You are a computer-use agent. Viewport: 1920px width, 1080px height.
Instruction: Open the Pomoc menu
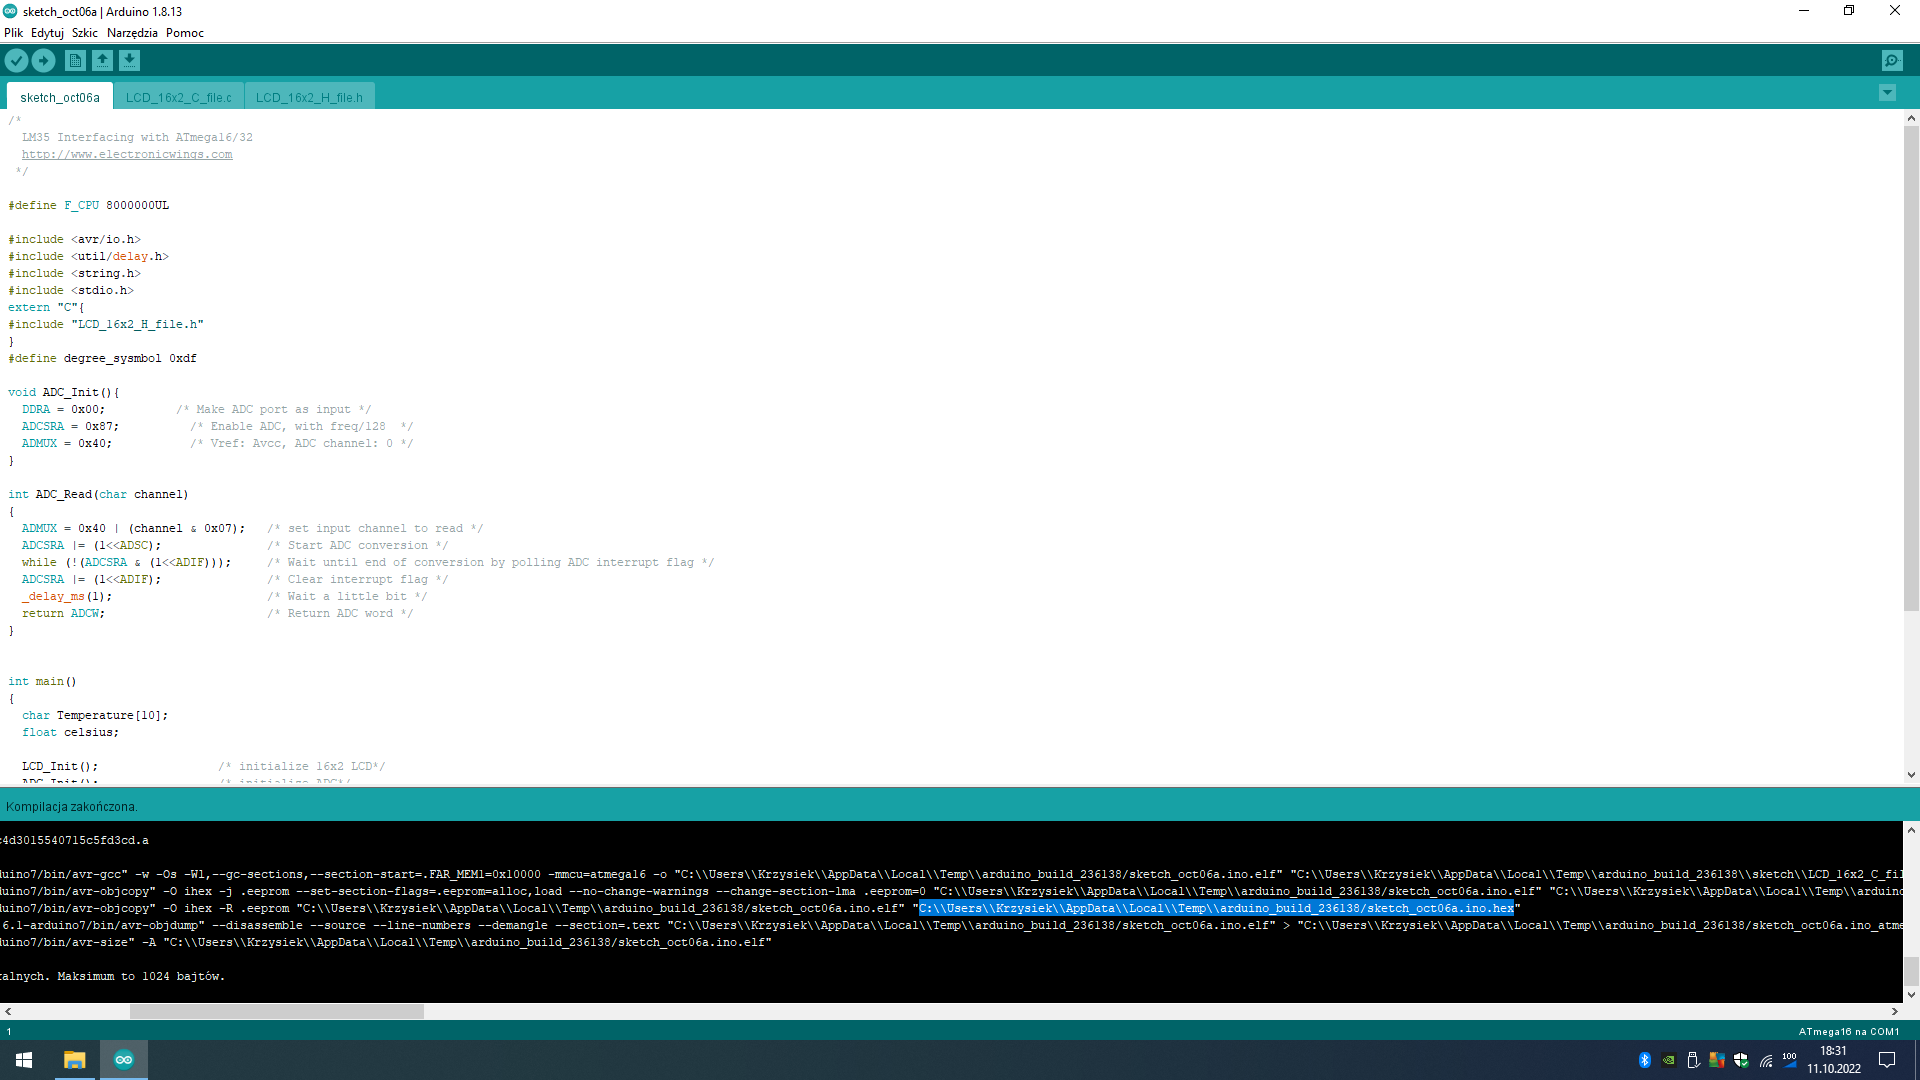185,33
